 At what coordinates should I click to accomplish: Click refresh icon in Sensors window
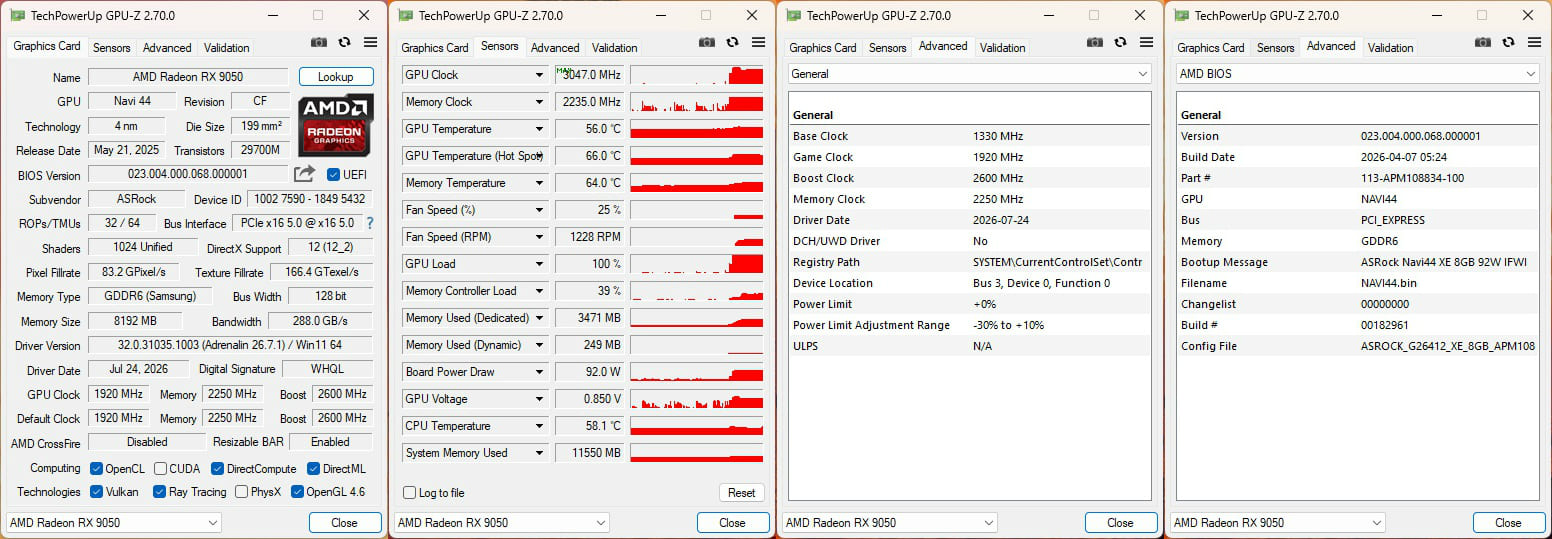pos(733,42)
